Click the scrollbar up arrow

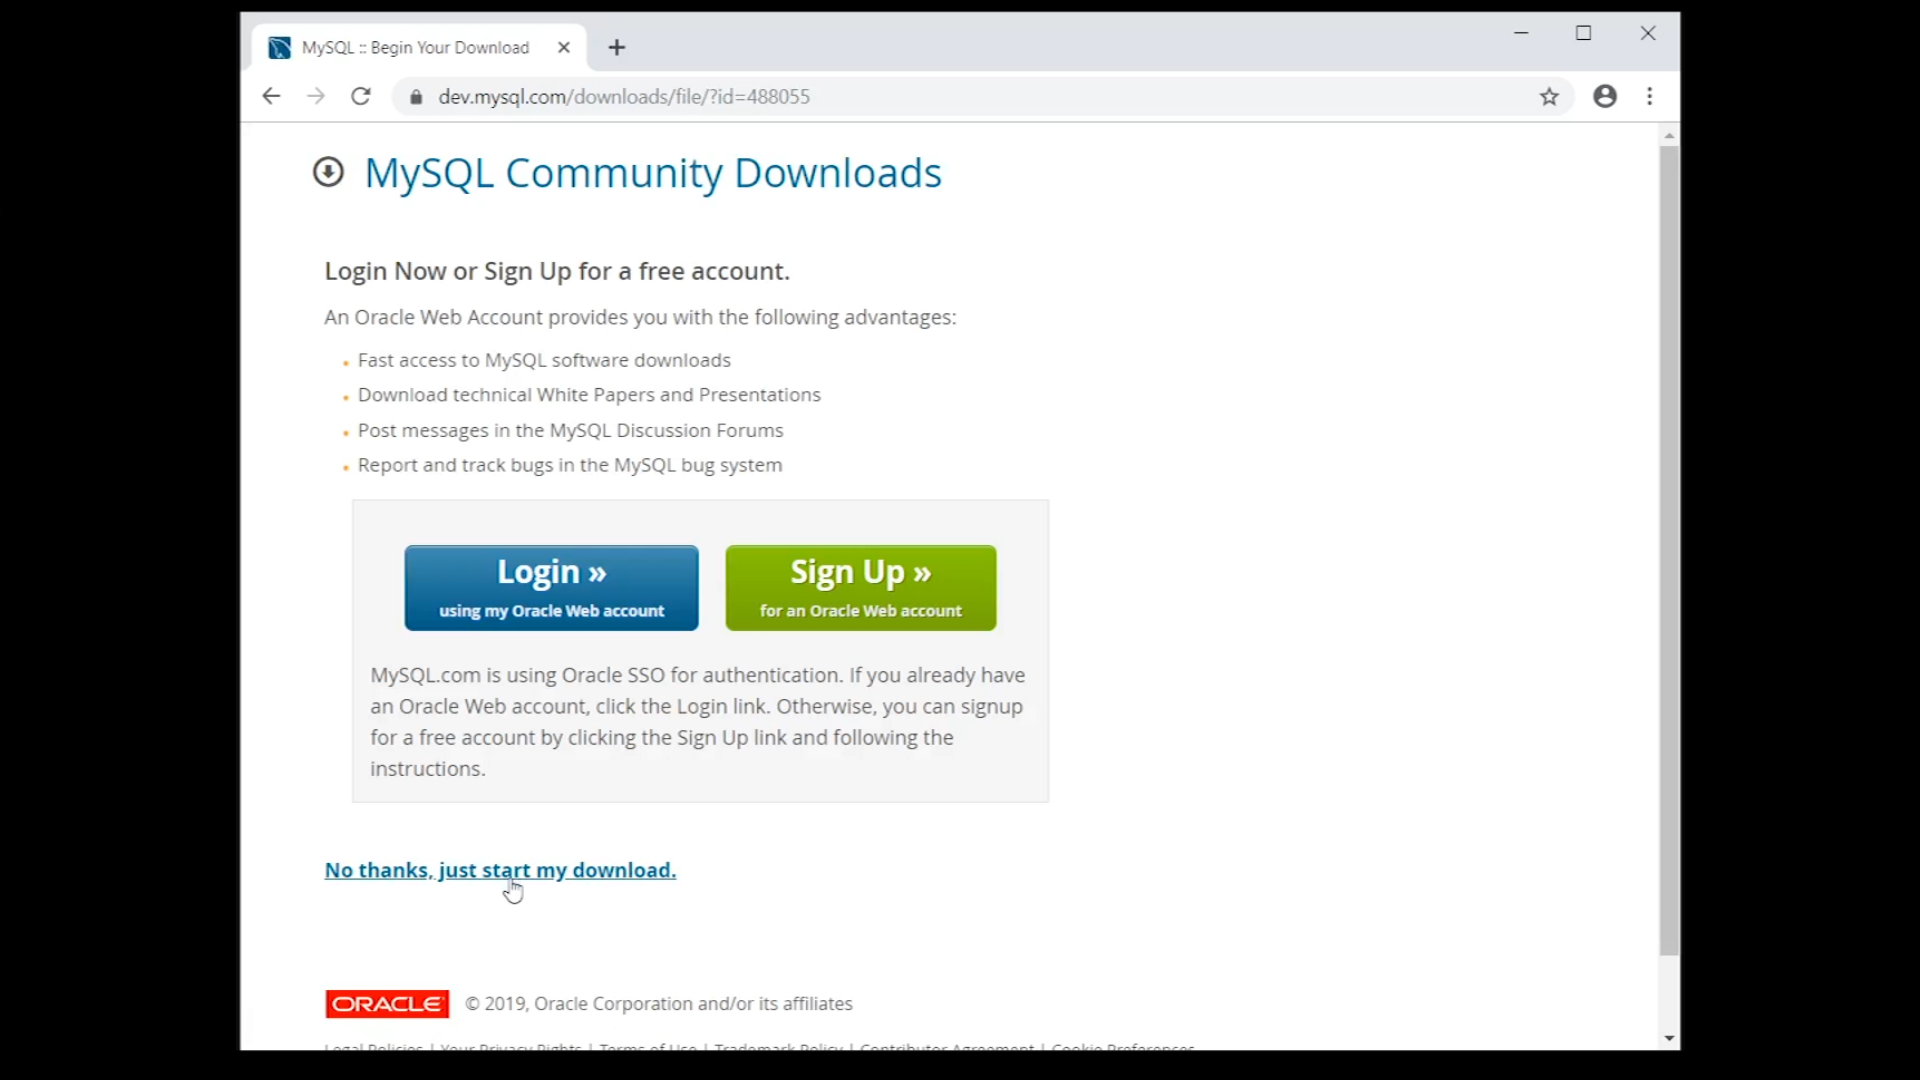(x=1669, y=135)
